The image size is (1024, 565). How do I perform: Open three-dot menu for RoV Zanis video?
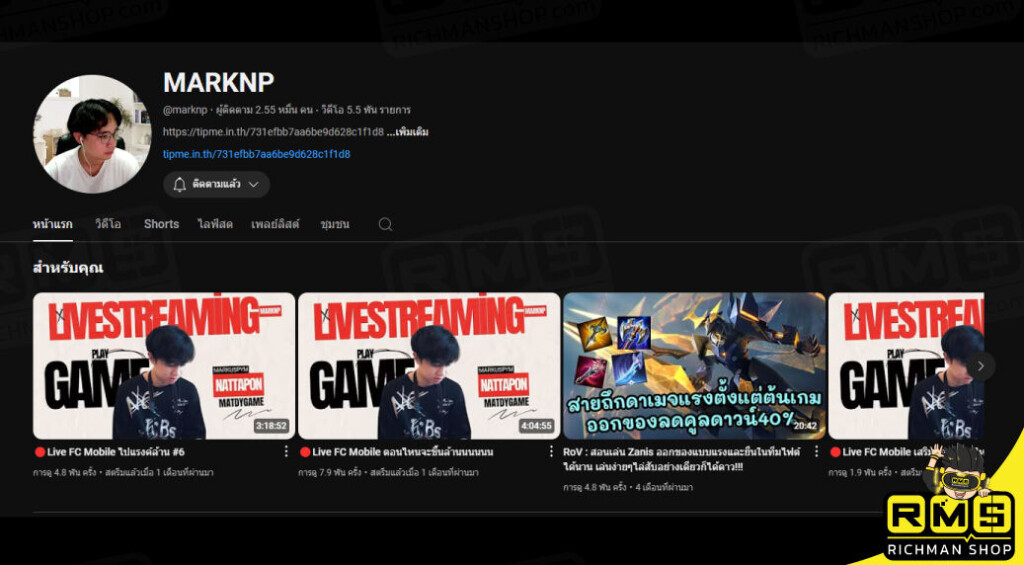(817, 452)
